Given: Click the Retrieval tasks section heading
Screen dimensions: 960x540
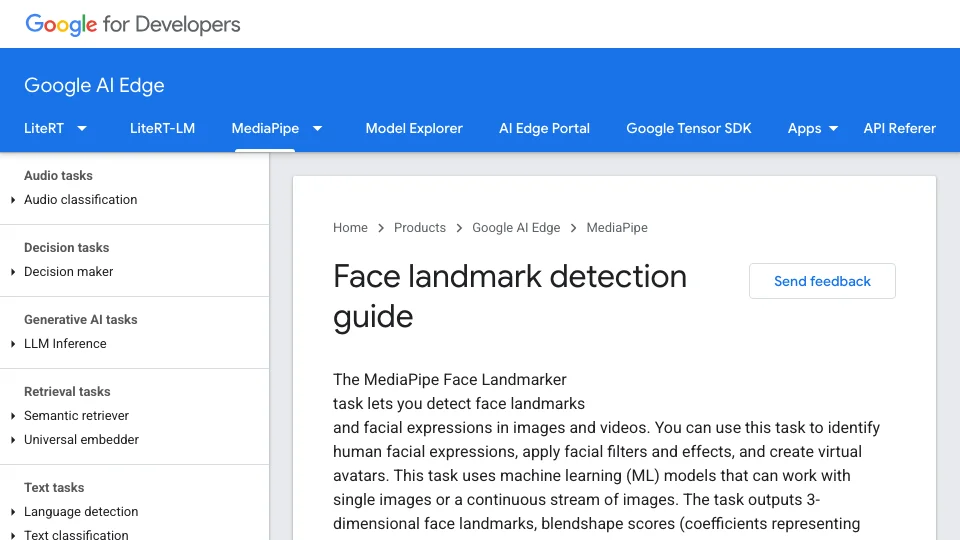Looking at the screenshot, I should coord(67,391).
